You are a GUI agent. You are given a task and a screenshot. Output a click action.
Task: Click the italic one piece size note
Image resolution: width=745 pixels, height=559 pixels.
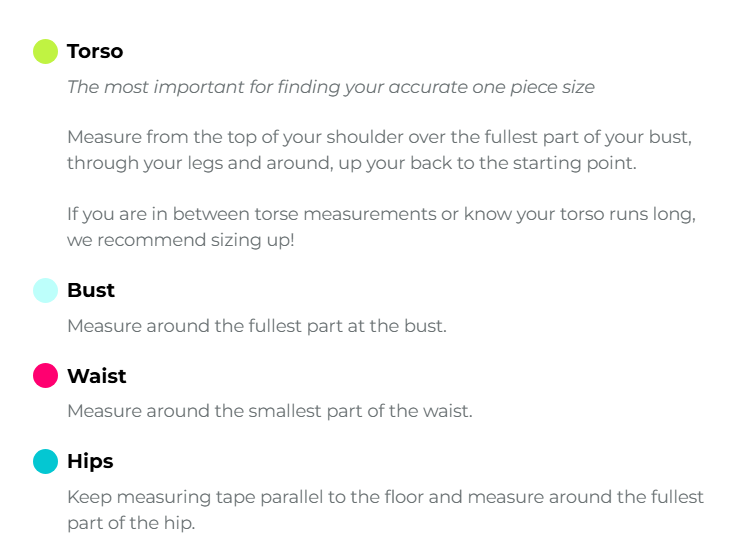(331, 87)
